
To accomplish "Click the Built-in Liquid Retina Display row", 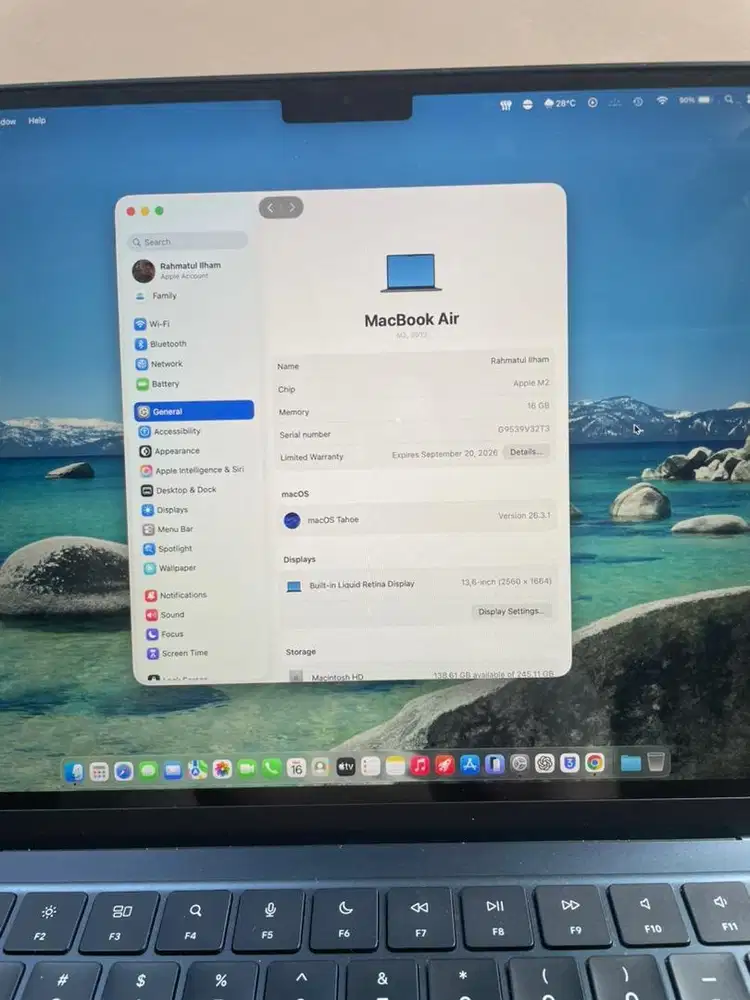I will (418, 584).
